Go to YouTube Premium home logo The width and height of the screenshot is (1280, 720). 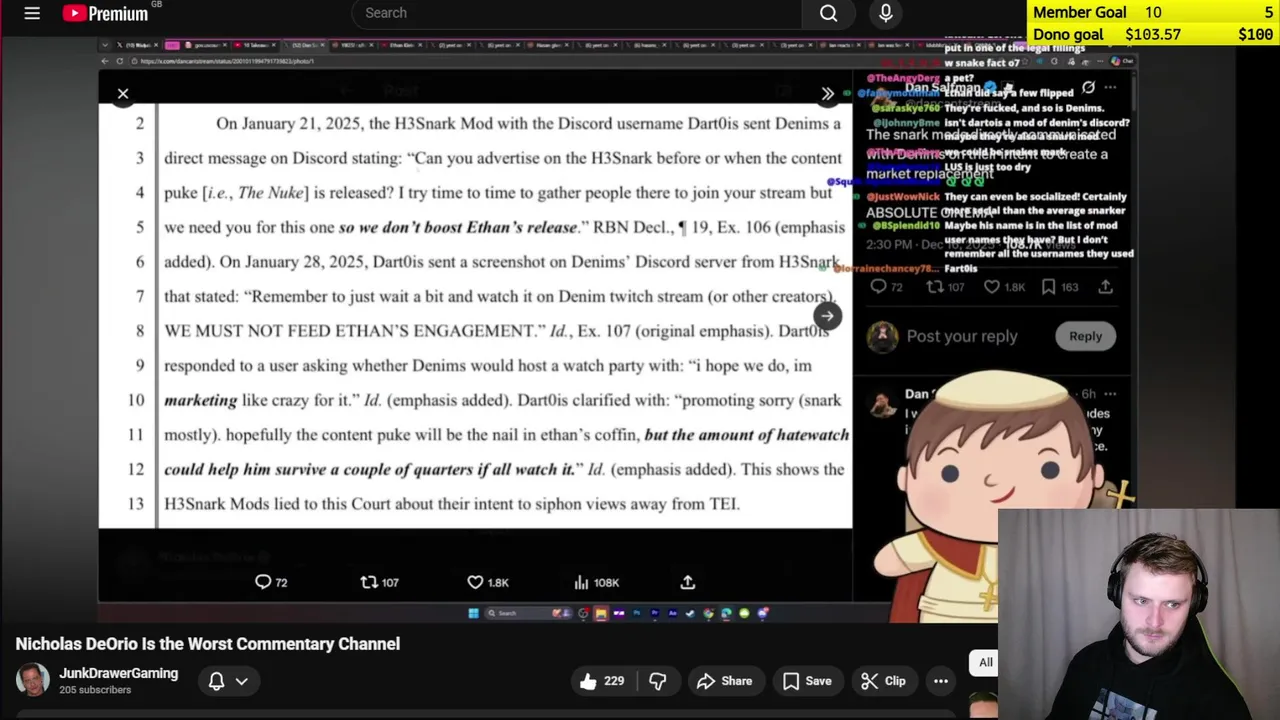[106, 13]
